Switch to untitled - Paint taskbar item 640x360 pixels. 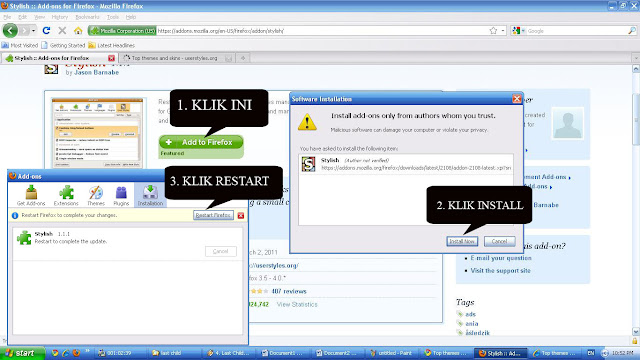pyautogui.click(x=391, y=353)
